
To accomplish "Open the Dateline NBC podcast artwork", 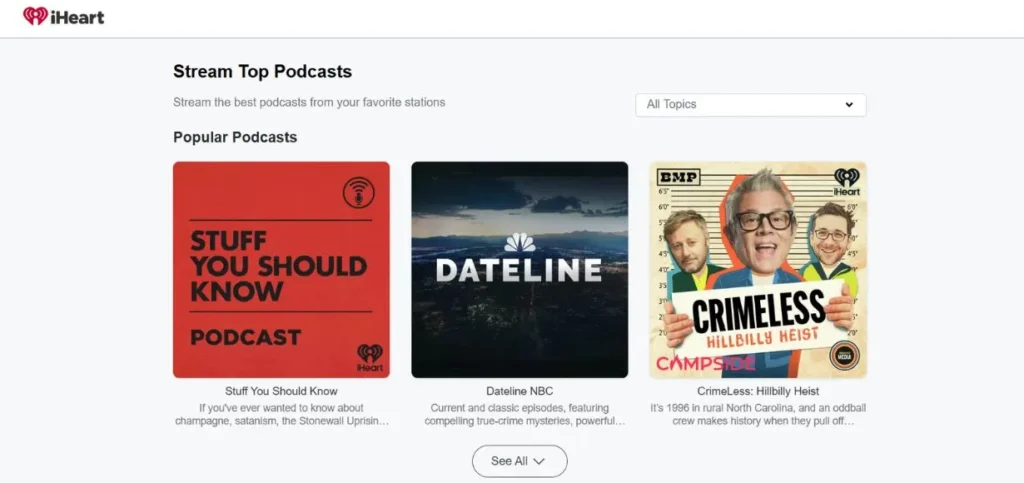I will (519, 270).
